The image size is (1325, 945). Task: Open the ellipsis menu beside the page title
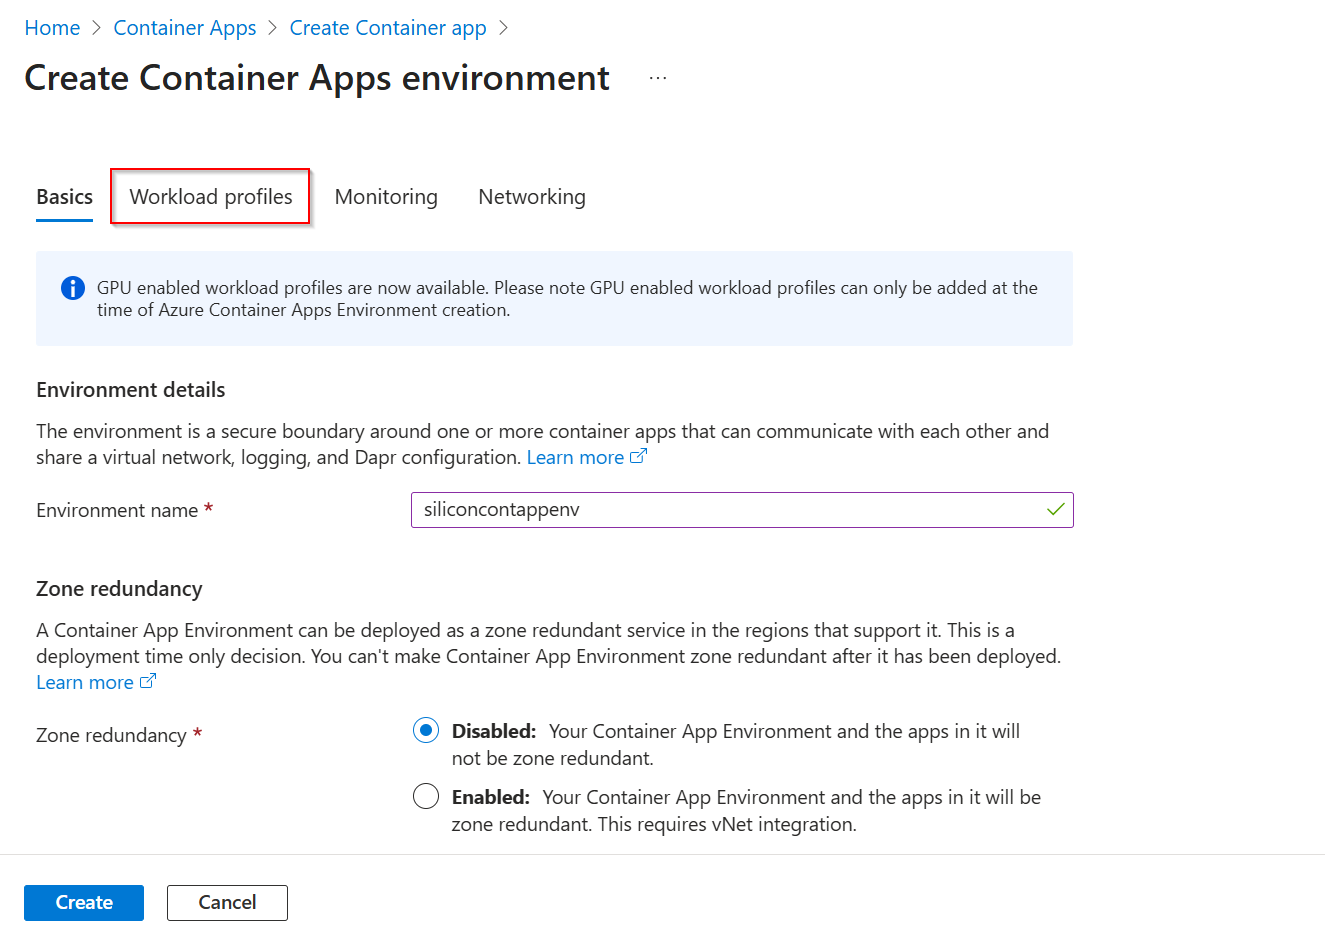(x=657, y=77)
